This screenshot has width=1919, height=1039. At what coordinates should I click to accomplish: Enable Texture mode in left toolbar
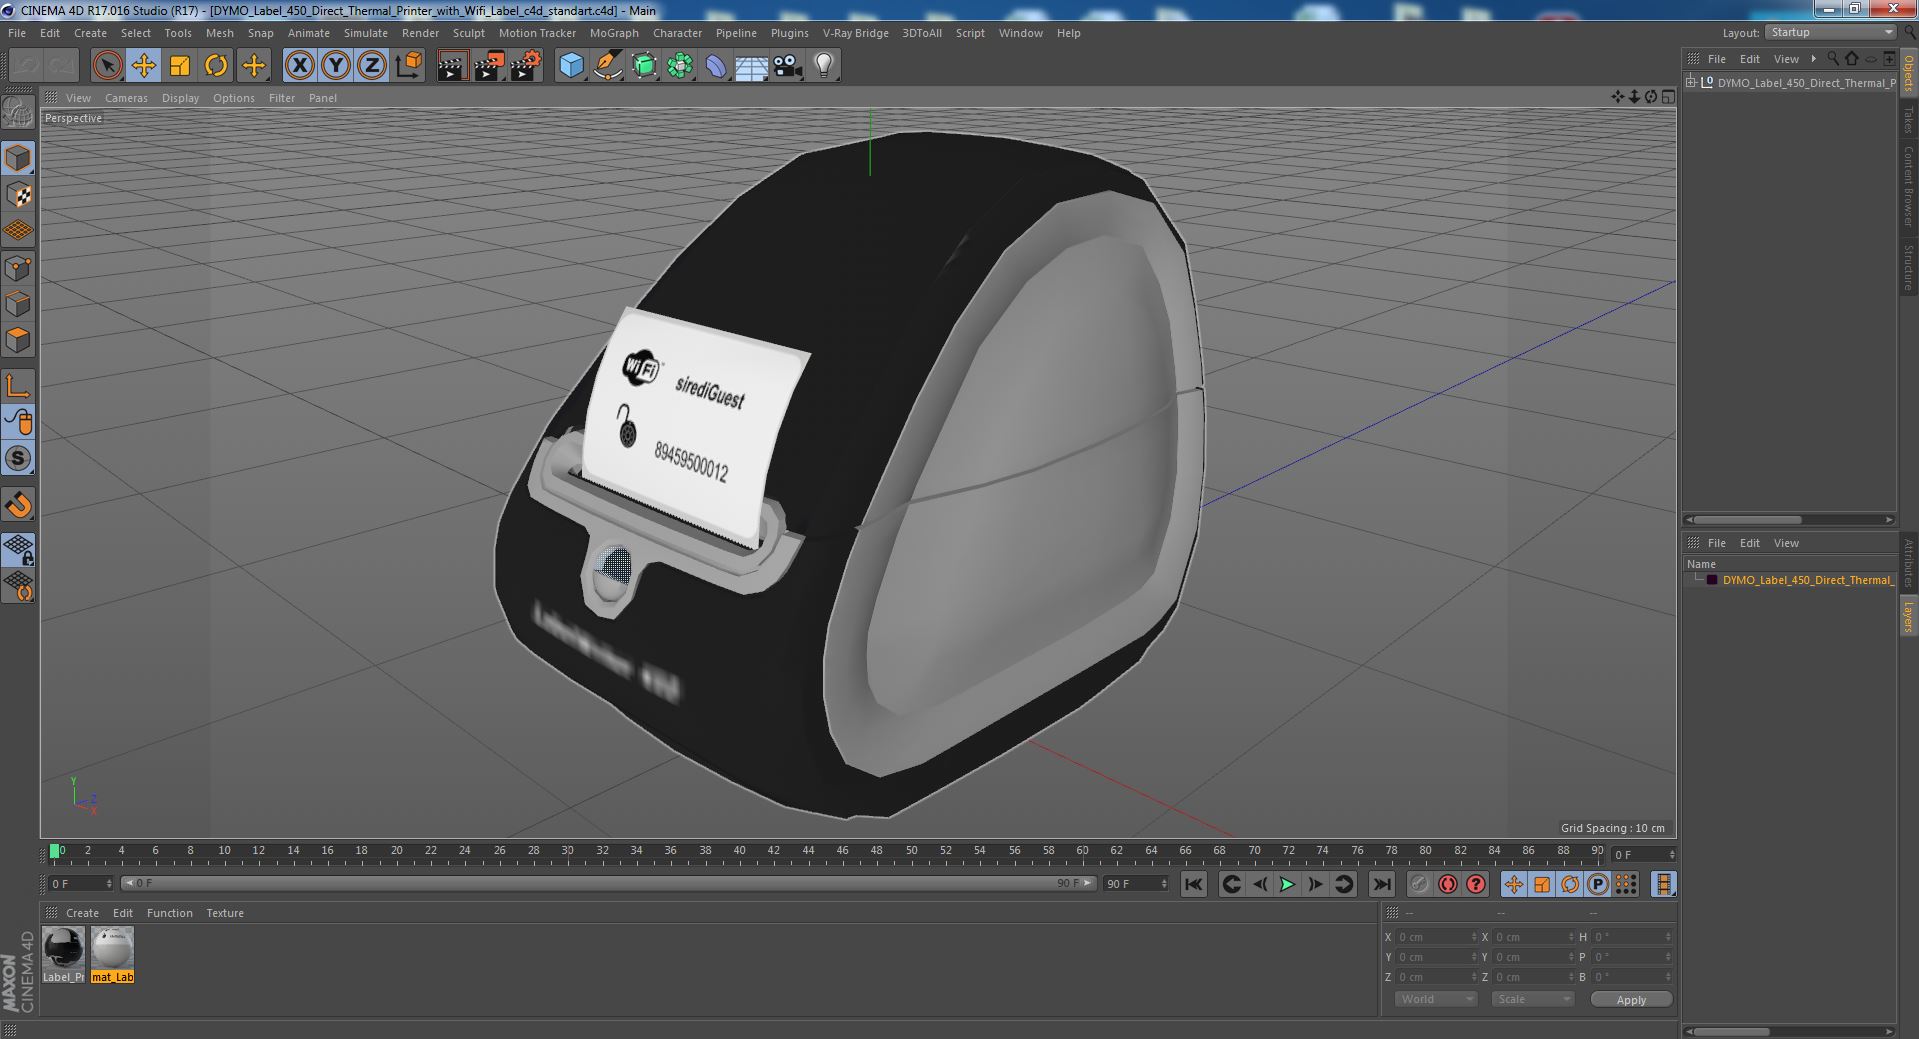tap(18, 195)
